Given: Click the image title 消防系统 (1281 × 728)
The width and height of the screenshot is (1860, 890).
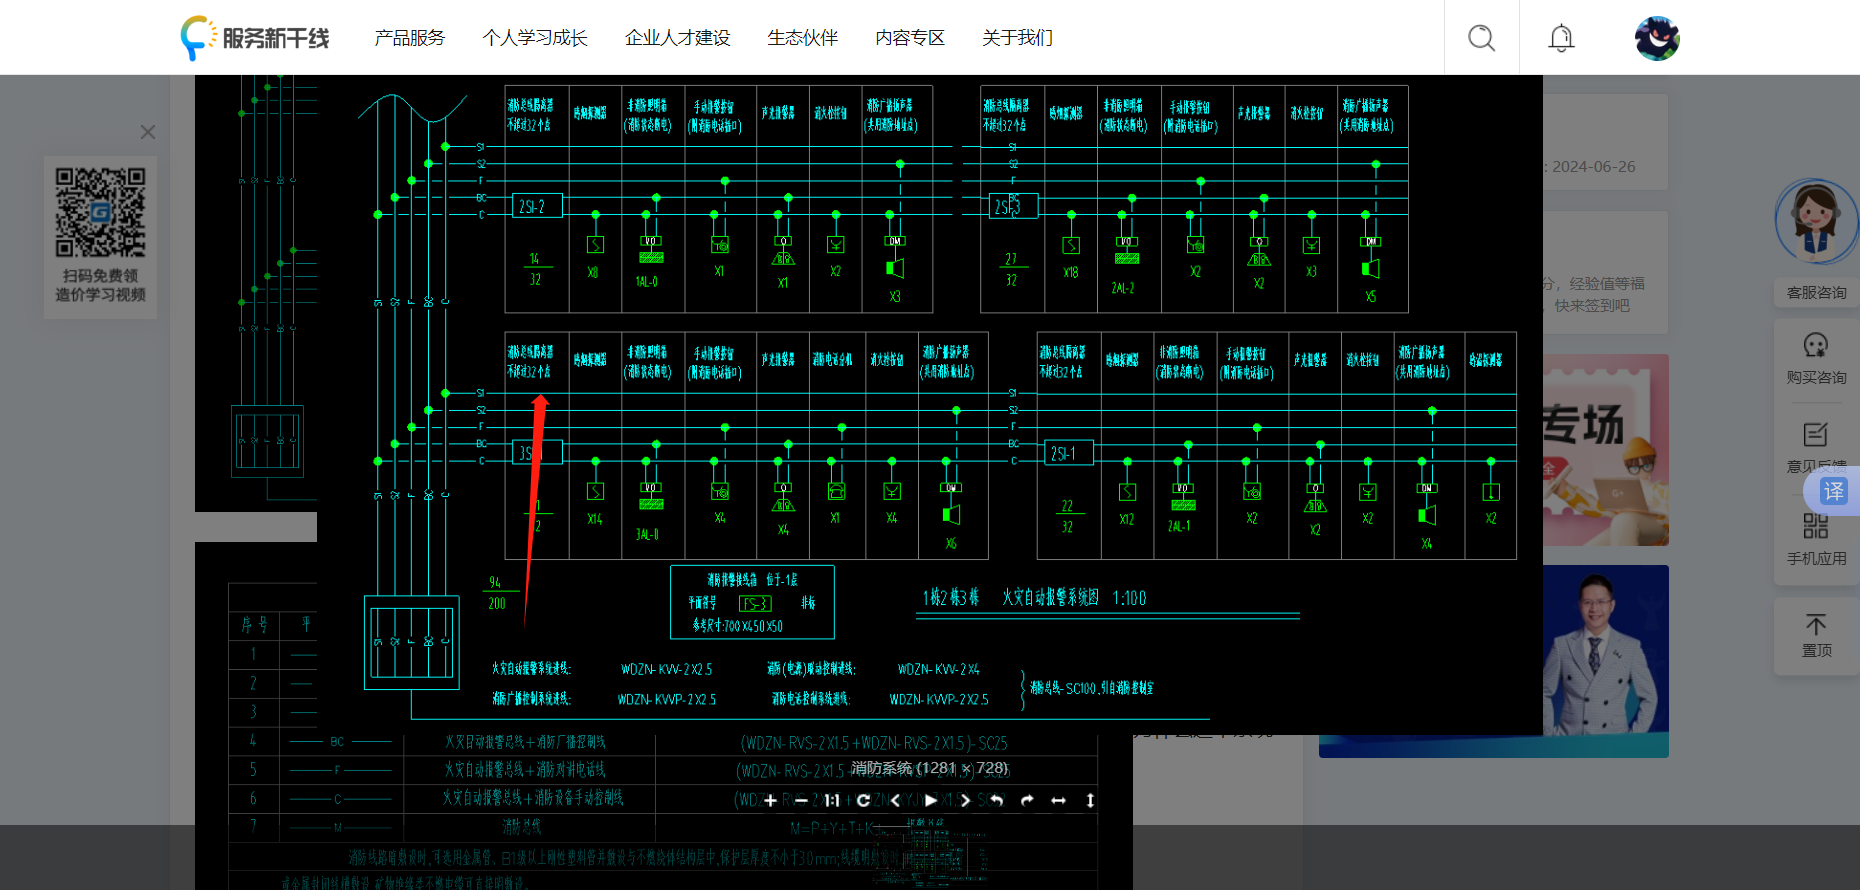Looking at the screenshot, I should point(930,768).
